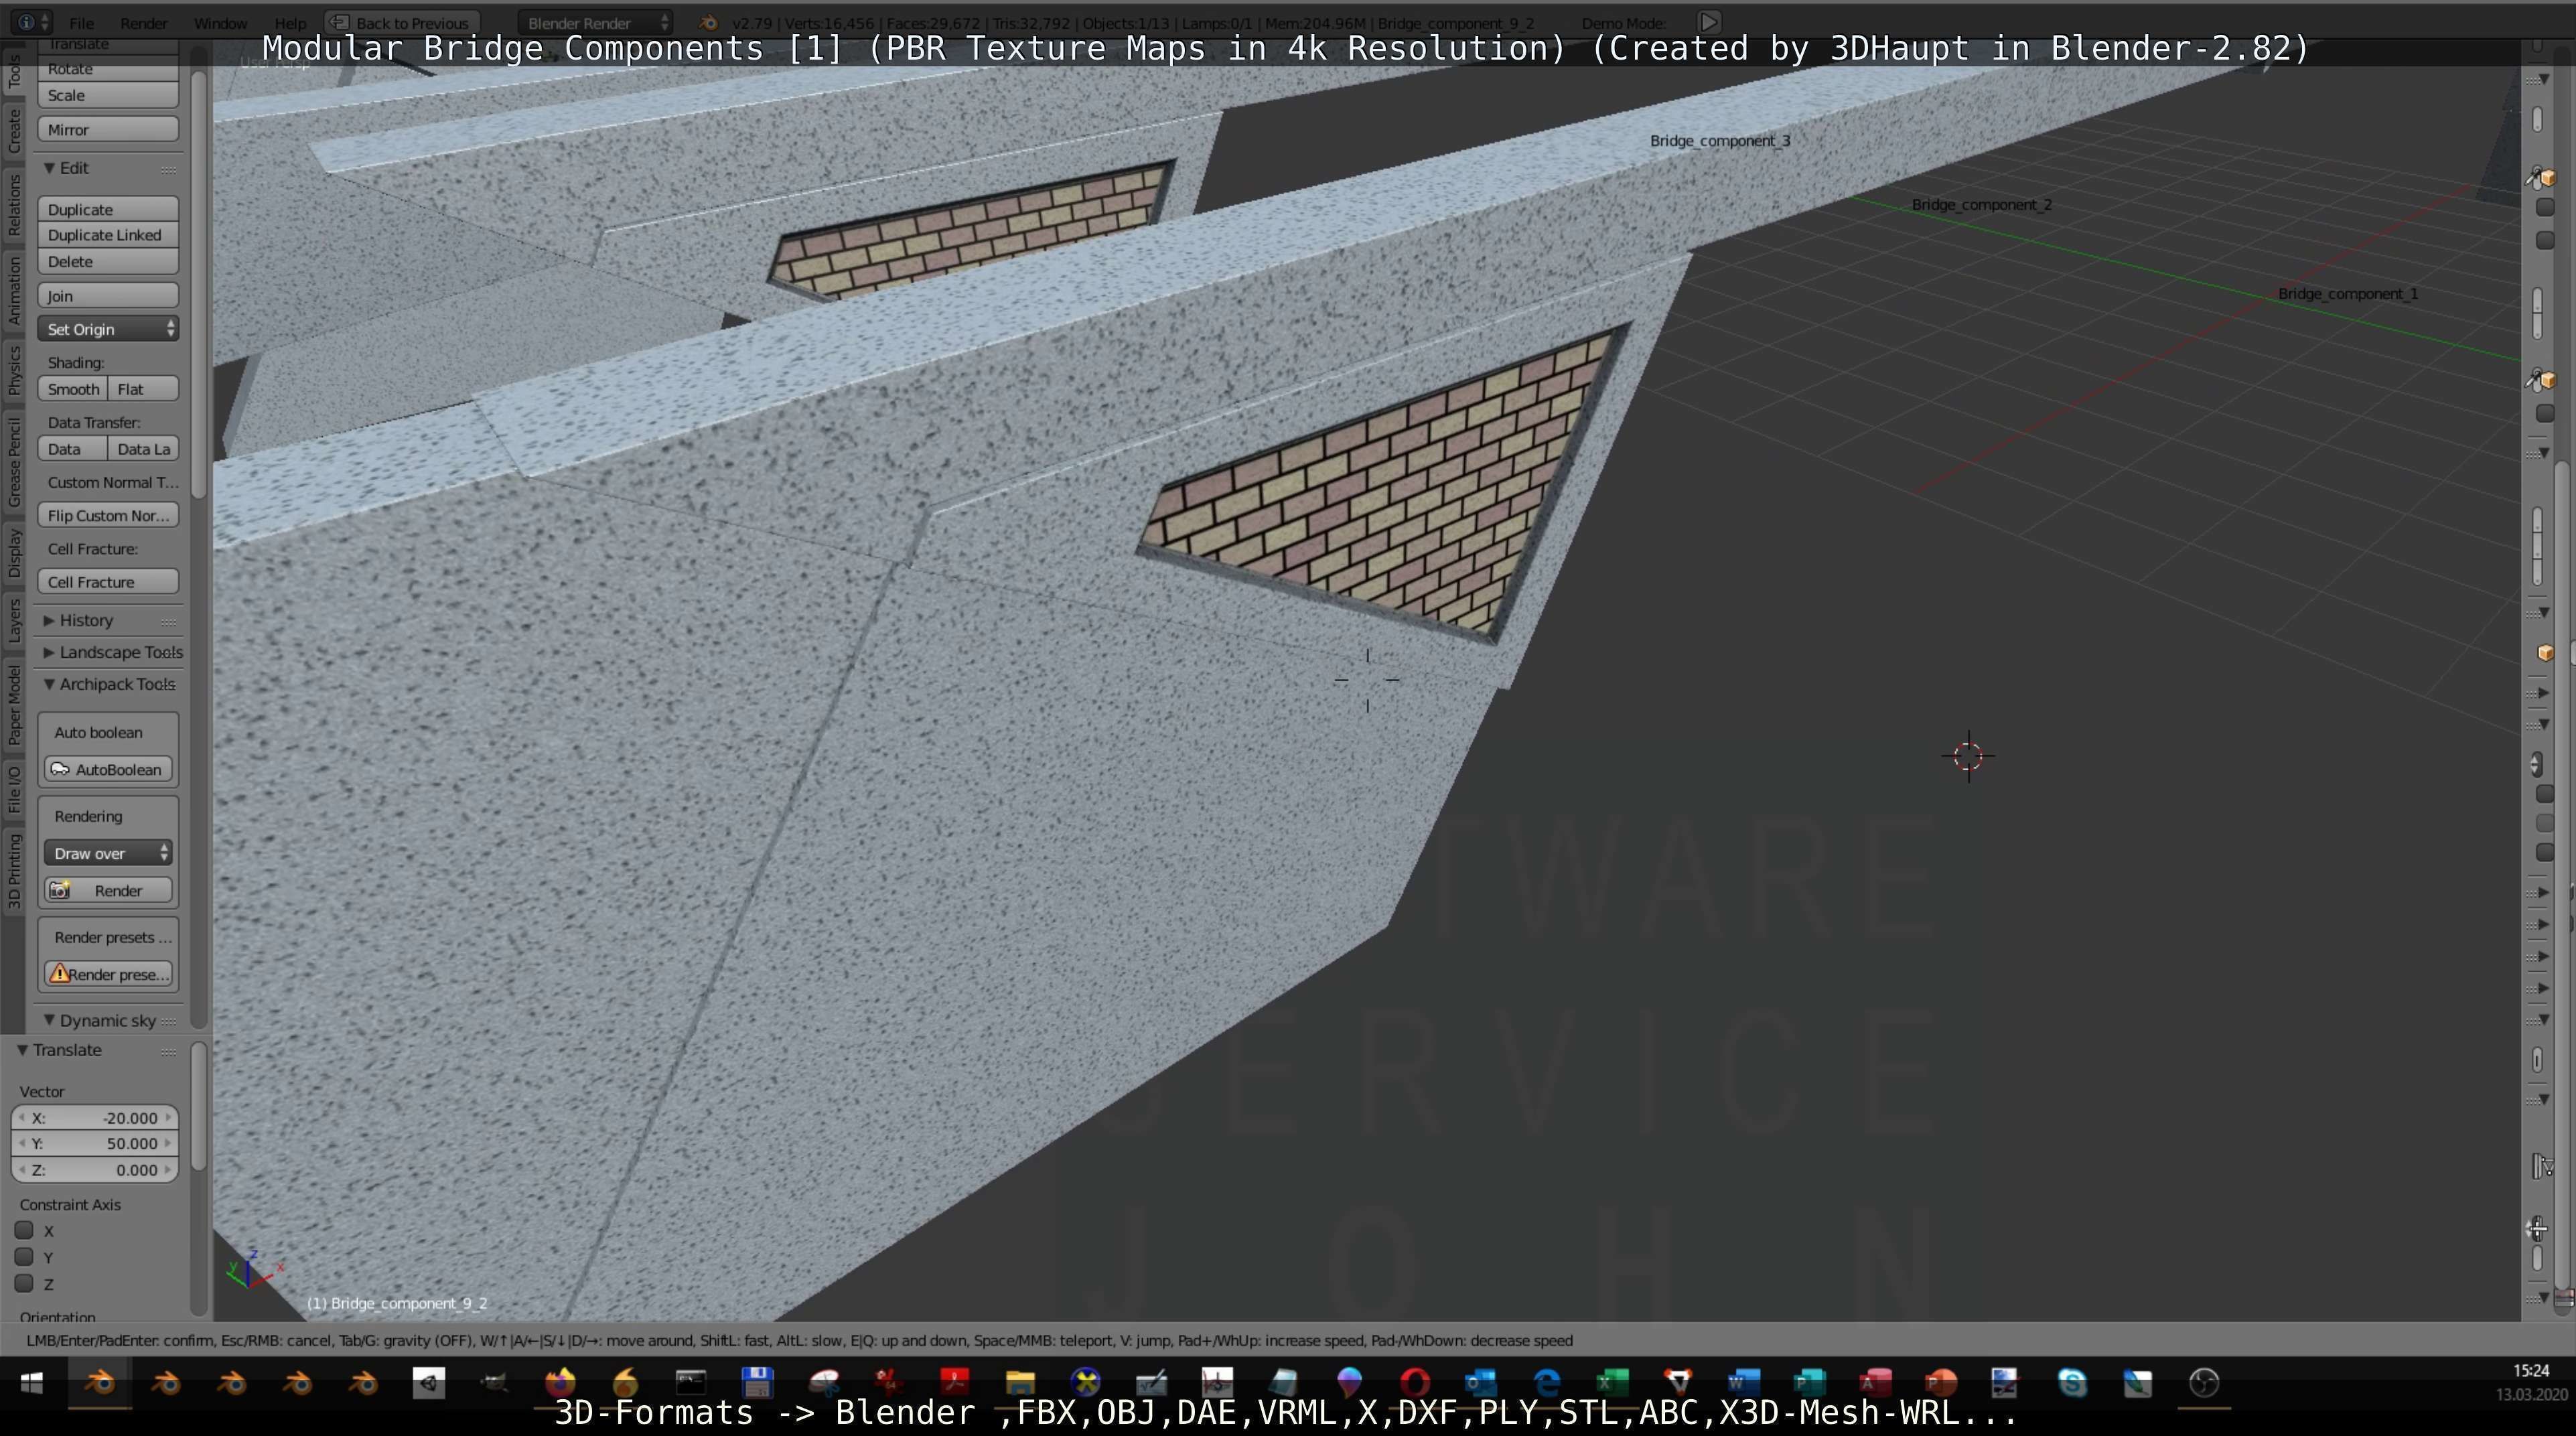
Task: Open Skype from the taskbar
Action: [2072, 1383]
